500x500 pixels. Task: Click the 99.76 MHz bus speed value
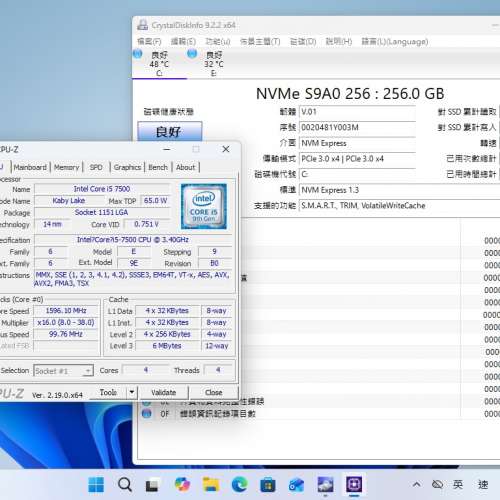coord(66,334)
